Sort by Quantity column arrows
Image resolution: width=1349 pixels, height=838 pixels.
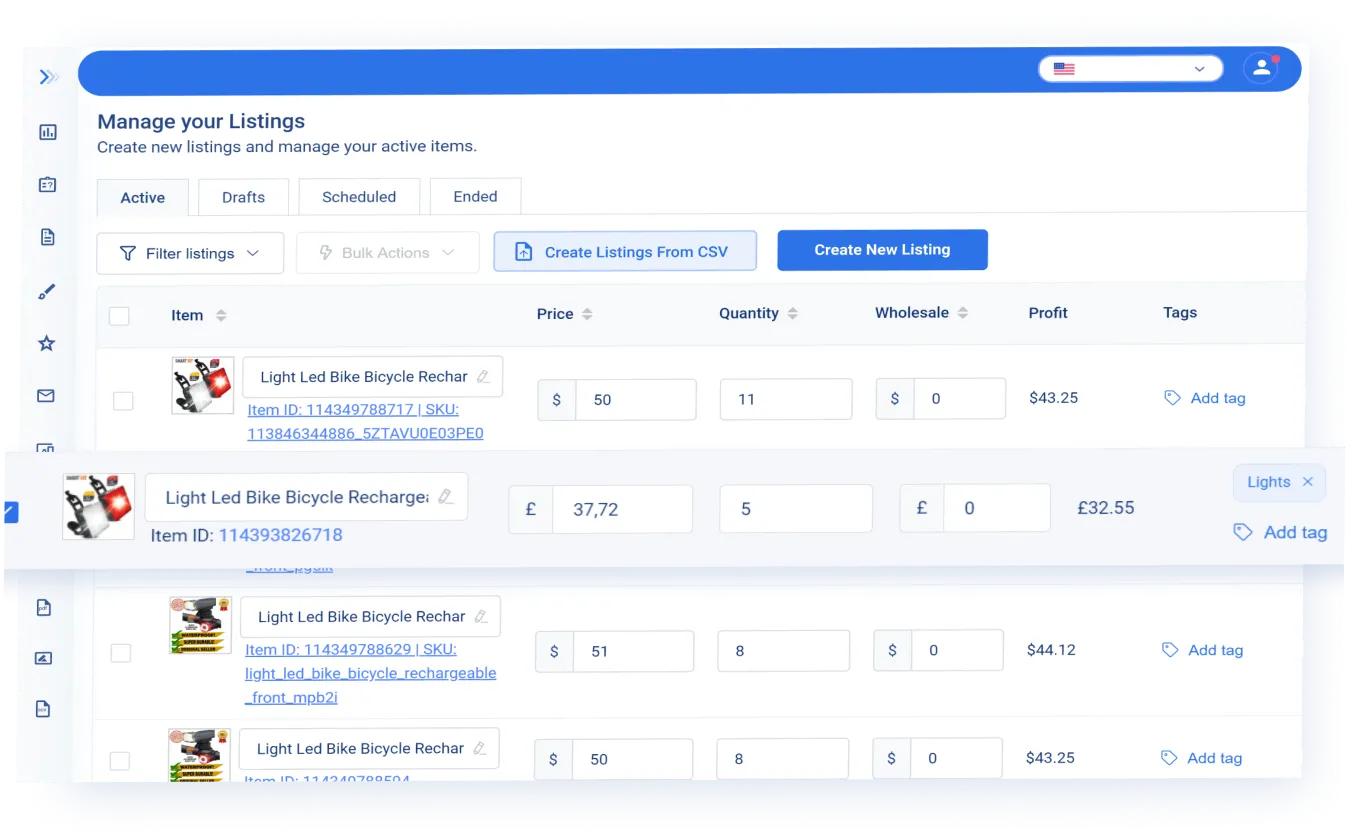click(x=792, y=313)
